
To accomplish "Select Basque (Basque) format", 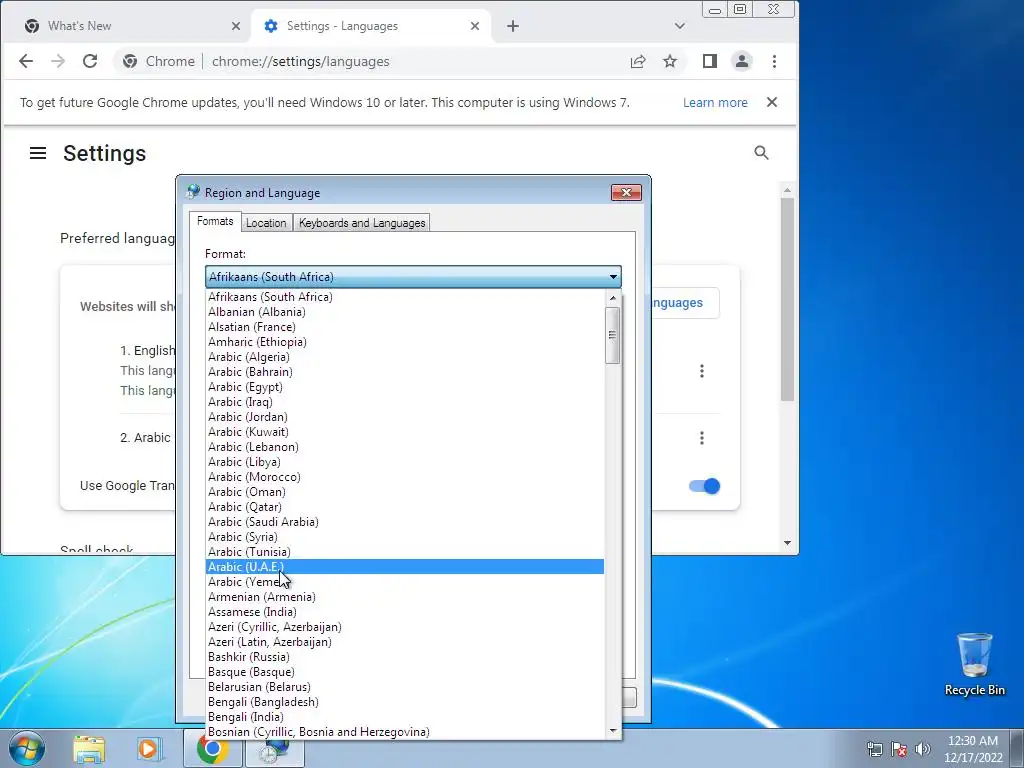I will (x=405, y=672).
